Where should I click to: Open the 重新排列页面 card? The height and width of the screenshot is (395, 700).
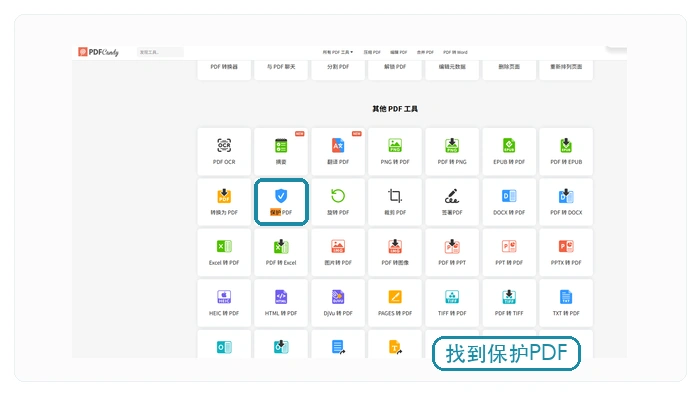[566, 70]
